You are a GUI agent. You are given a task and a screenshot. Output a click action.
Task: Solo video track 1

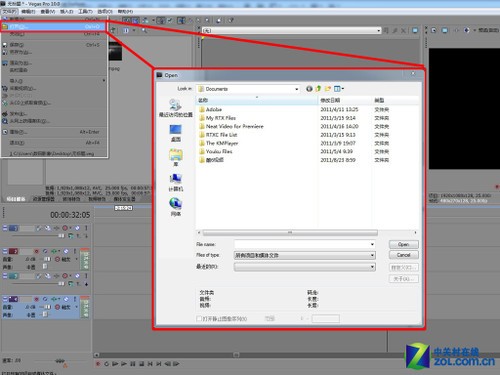(x=86, y=228)
